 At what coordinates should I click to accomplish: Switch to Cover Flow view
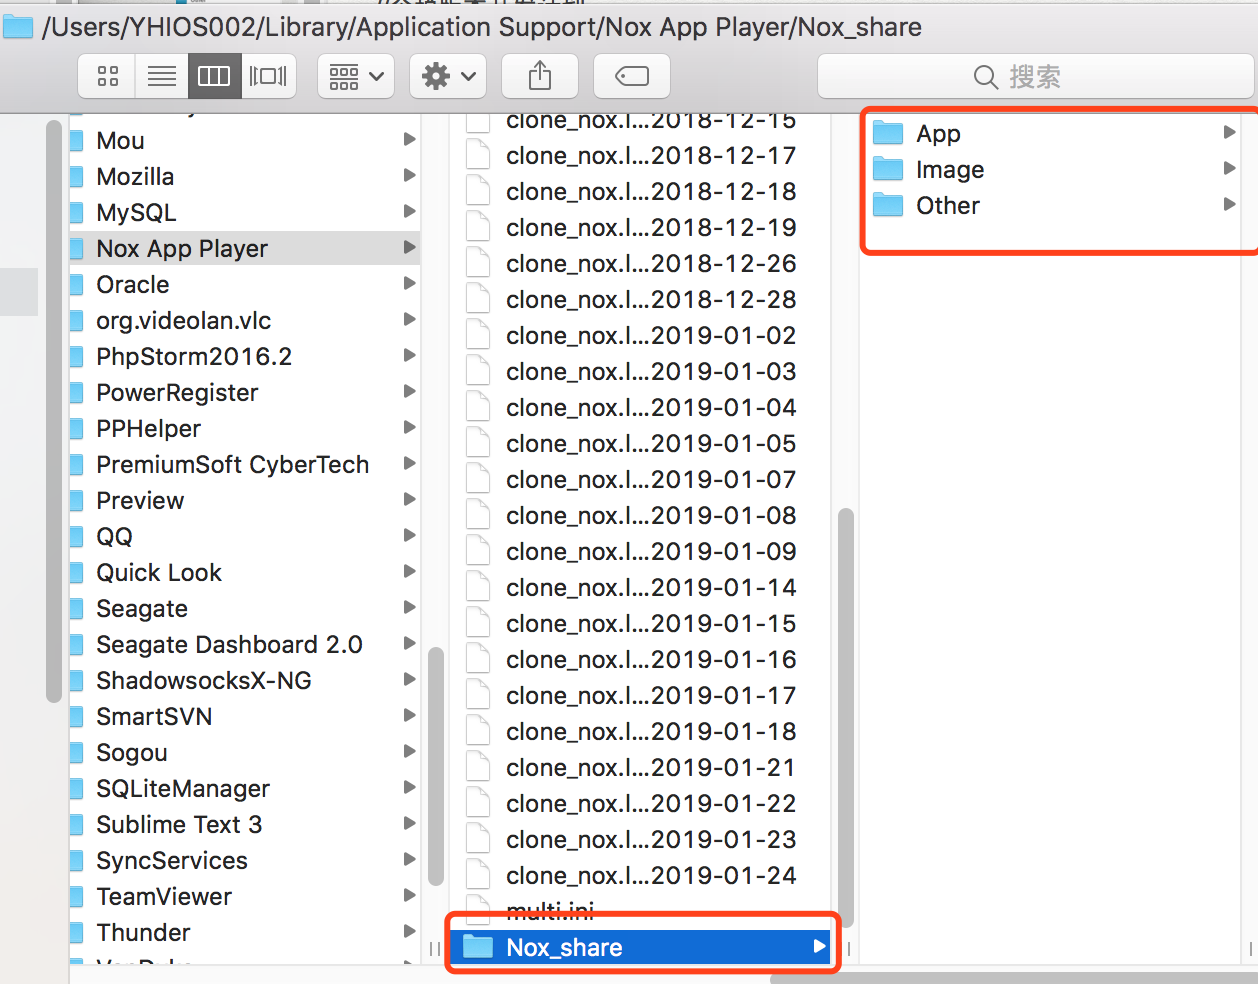pyautogui.click(x=268, y=76)
